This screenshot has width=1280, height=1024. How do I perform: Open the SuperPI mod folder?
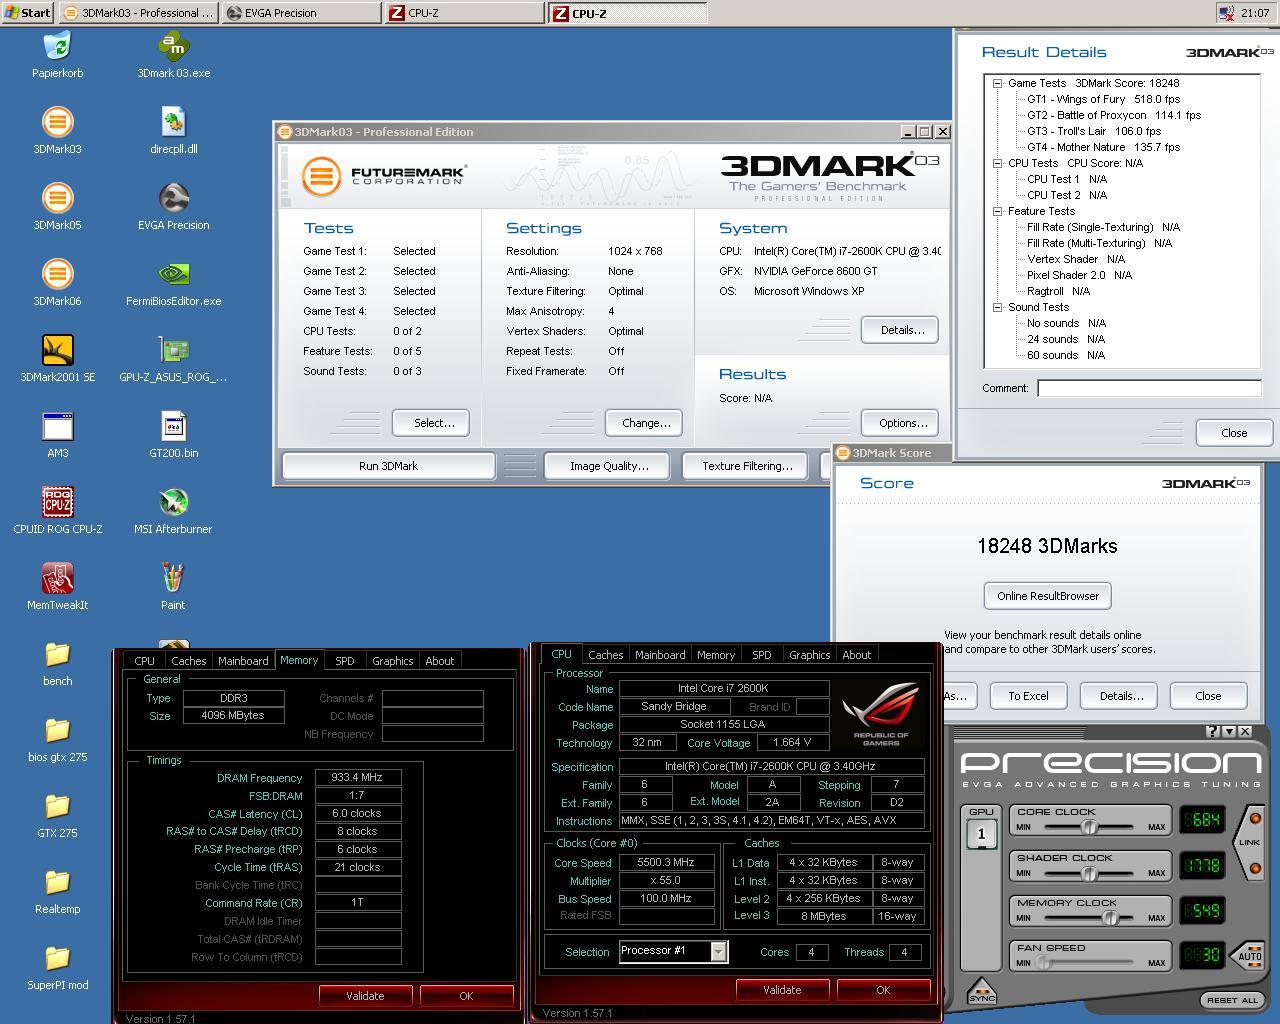pos(57,967)
